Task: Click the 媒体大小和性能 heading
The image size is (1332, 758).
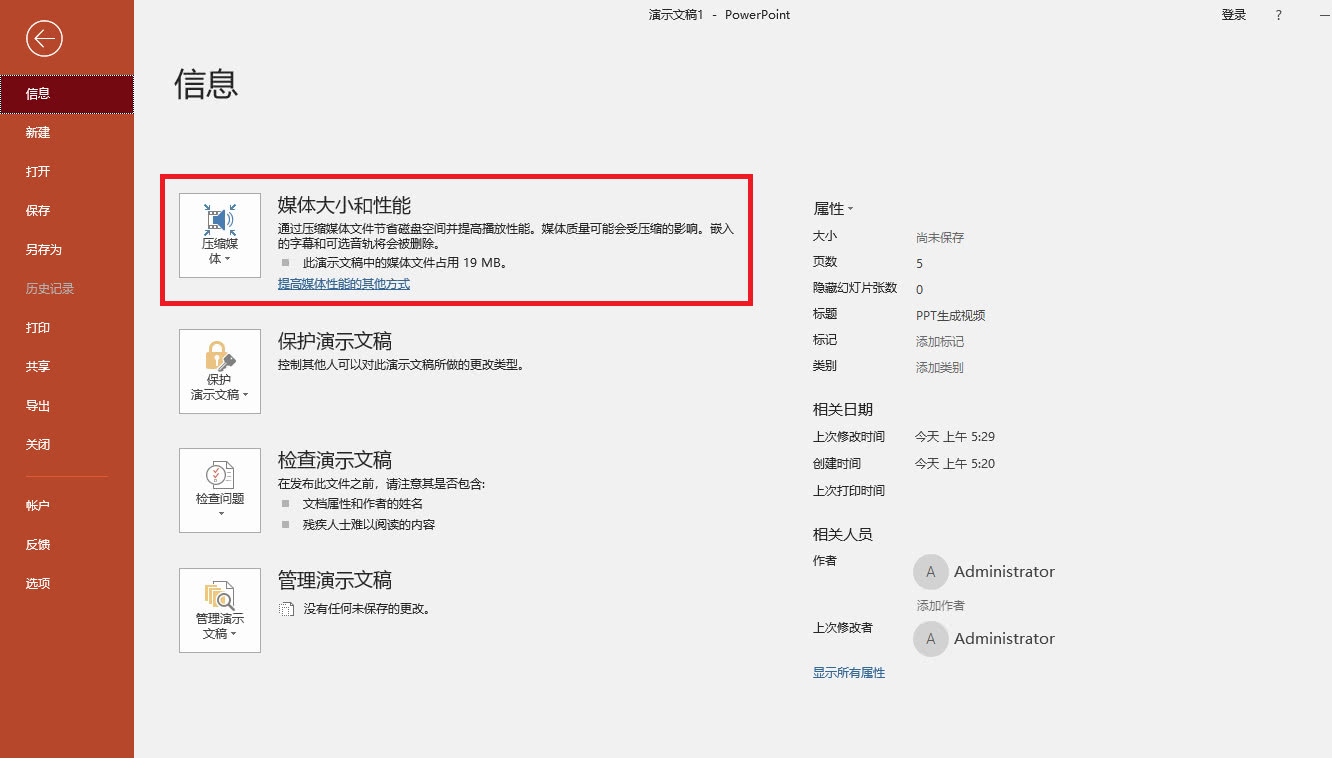Action: click(x=344, y=206)
